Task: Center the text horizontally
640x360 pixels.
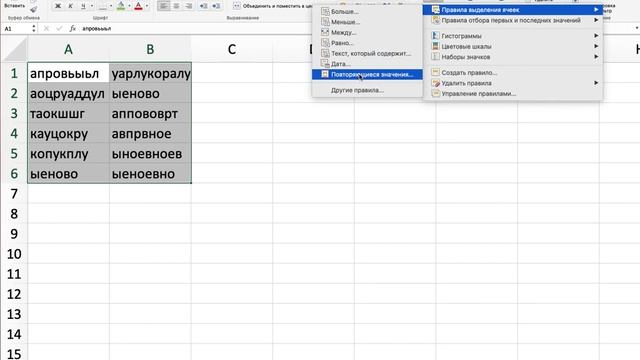Action: click(176, 6)
